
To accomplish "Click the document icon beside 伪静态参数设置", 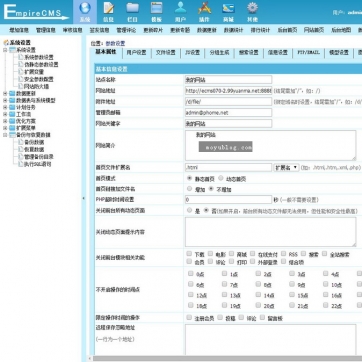I will point(21,64).
